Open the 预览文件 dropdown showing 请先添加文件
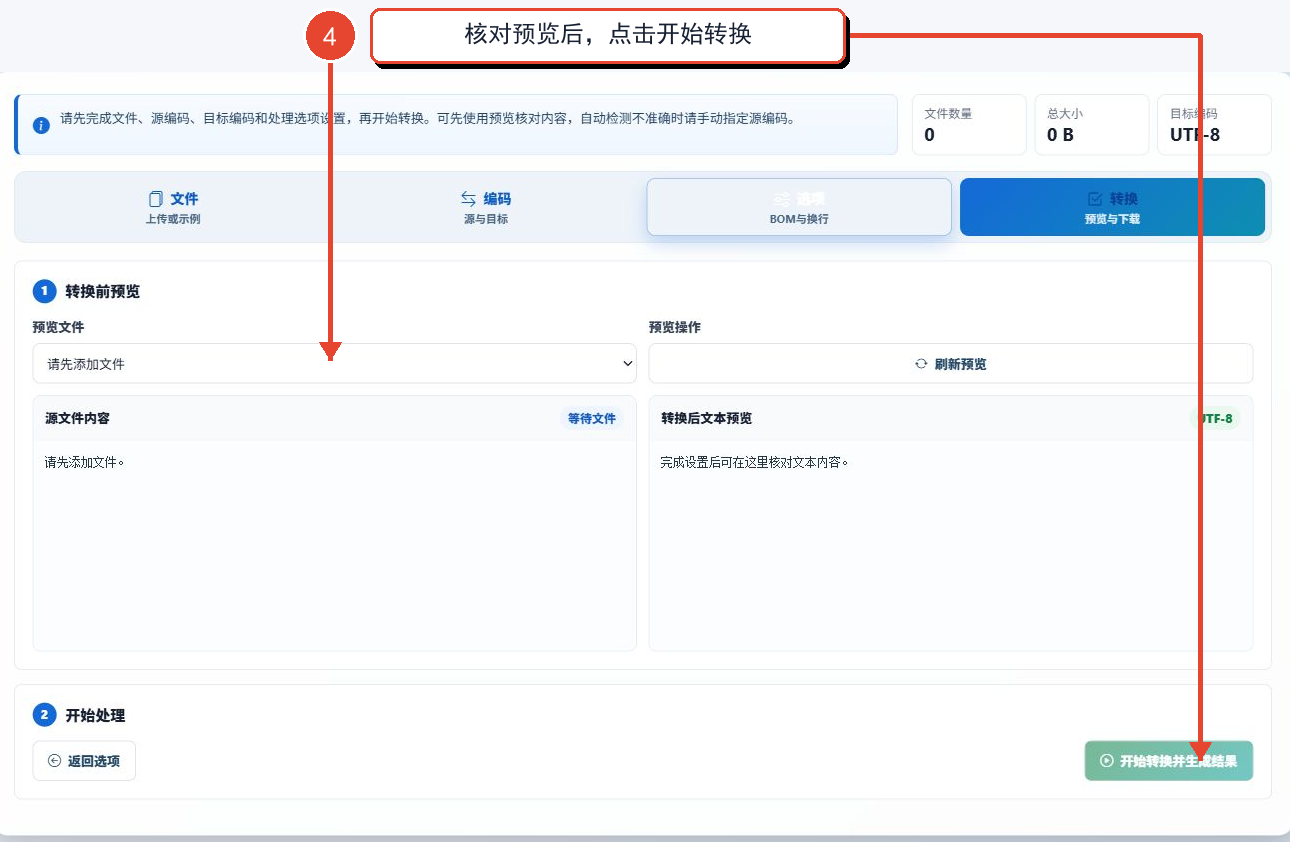 coord(334,363)
